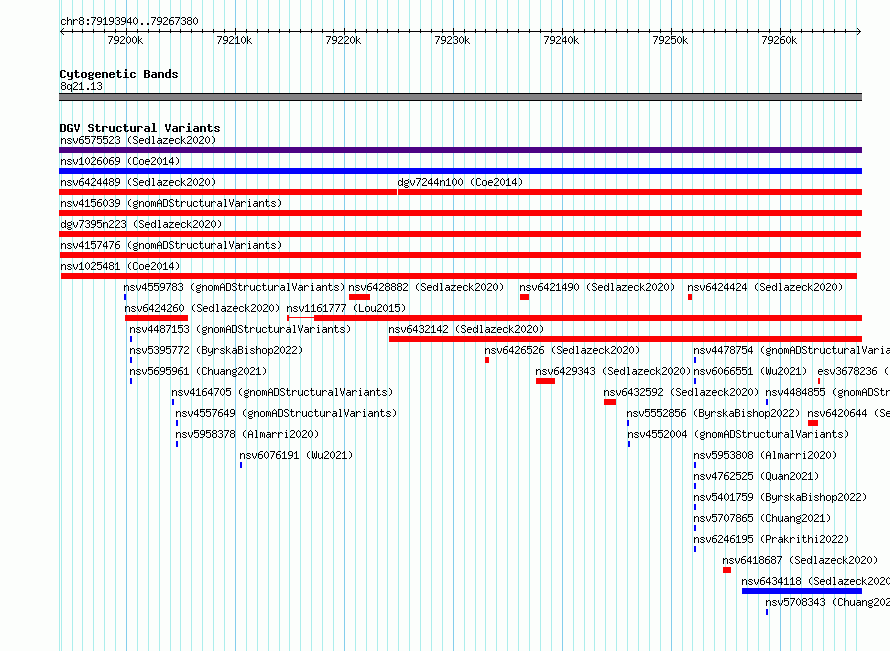Click the nsv6429343 (Sedlazeck2020) label

613,371
